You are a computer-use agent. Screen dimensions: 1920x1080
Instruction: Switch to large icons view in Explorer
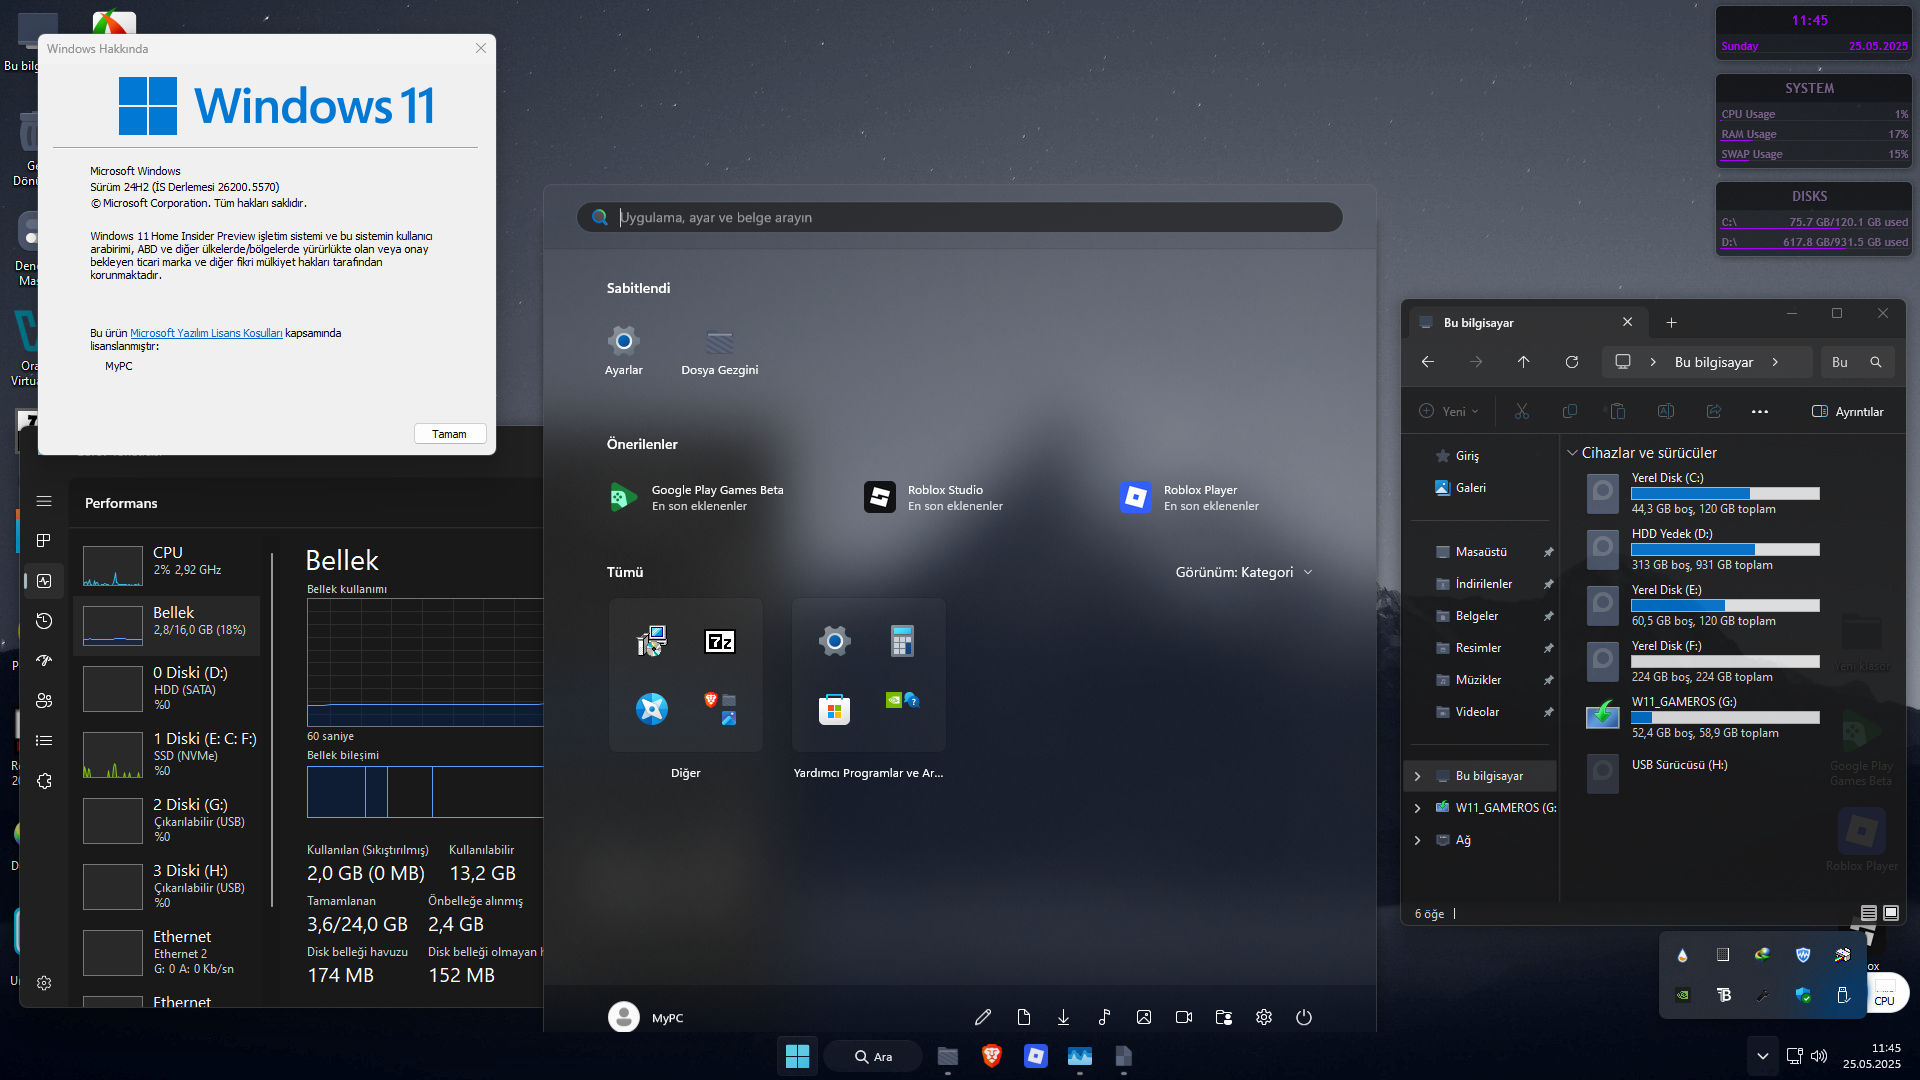coord(1891,913)
